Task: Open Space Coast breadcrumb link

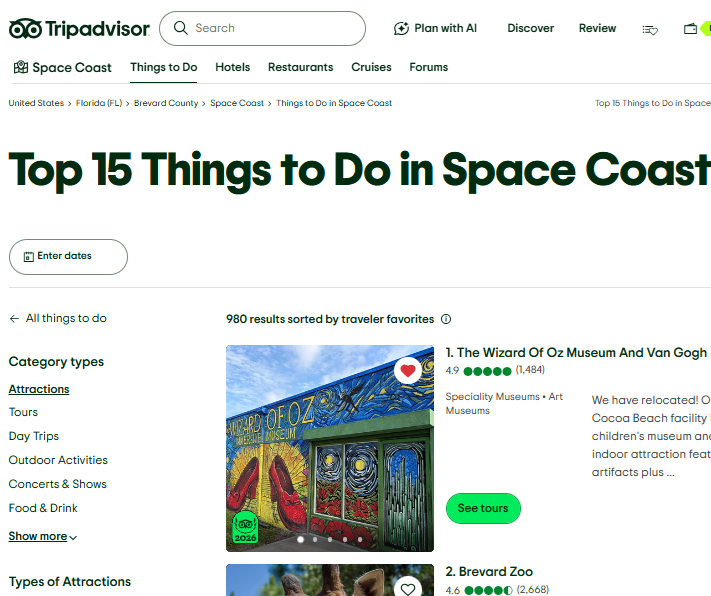Action: tap(237, 103)
